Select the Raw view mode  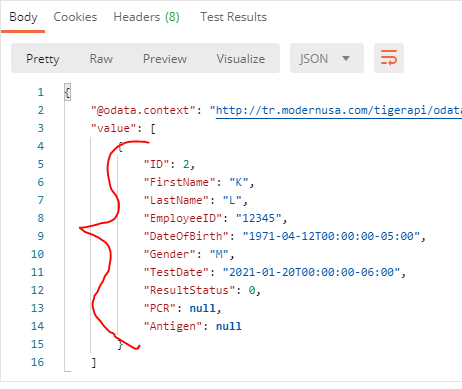101,59
